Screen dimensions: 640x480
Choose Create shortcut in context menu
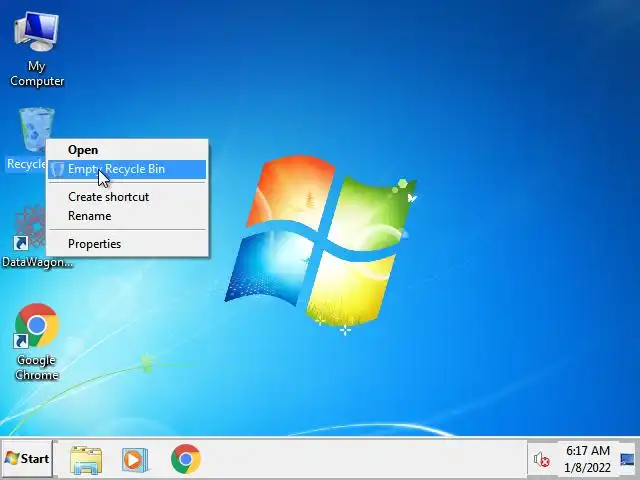(x=127, y=197)
